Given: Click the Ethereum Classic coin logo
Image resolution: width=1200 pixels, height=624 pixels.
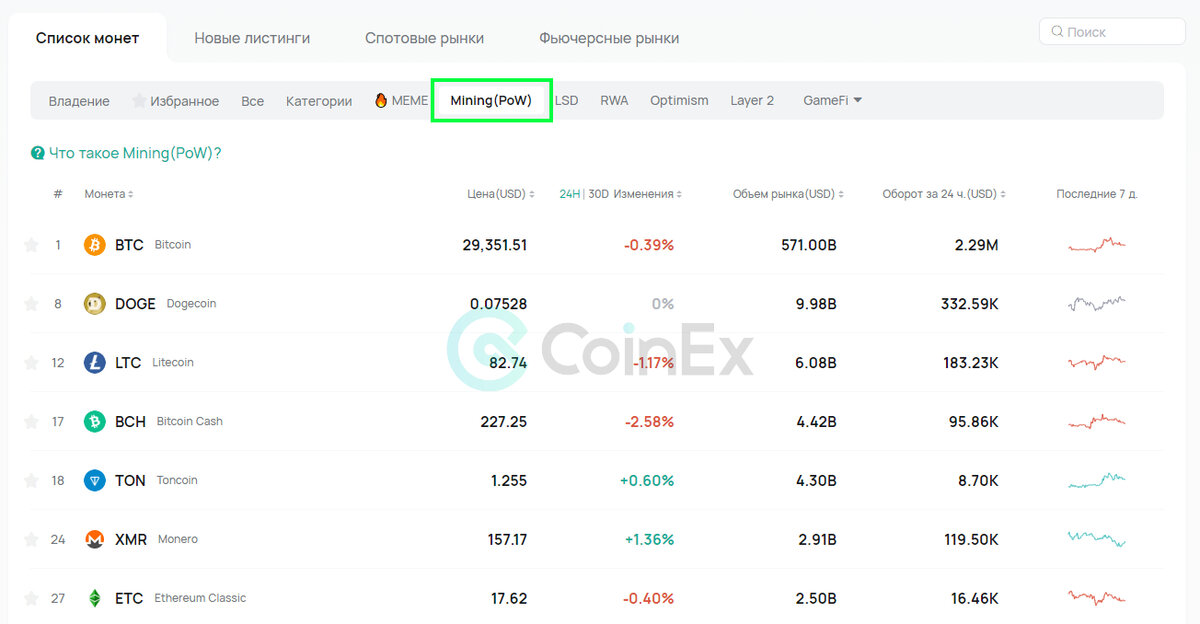Looking at the screenshot, I should (x=95, y=599).
